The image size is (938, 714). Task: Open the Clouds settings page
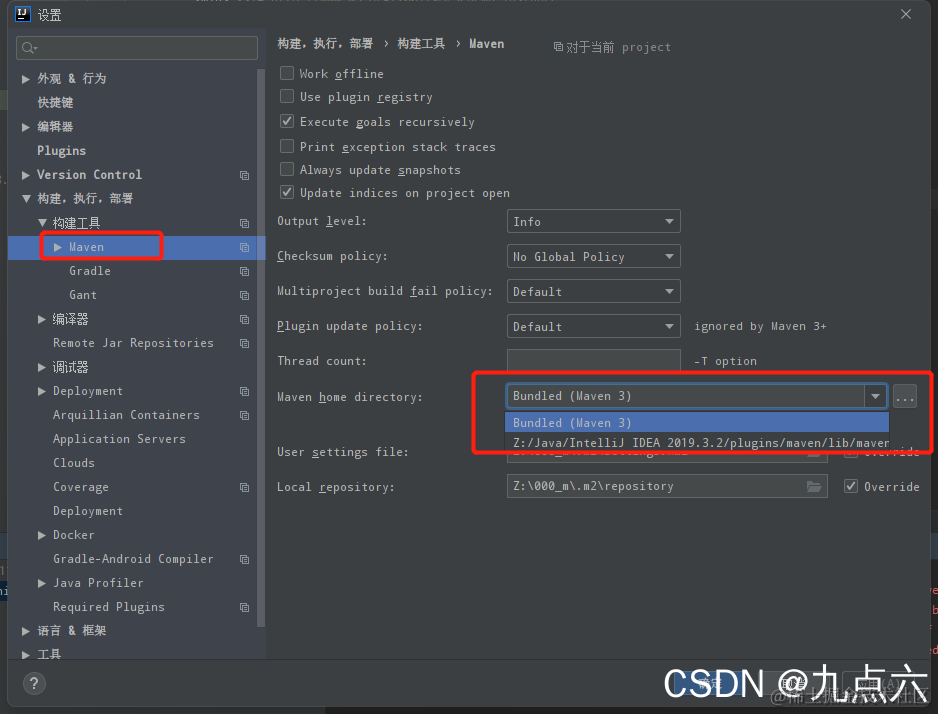pyautogui.click(x=74, y=463)
